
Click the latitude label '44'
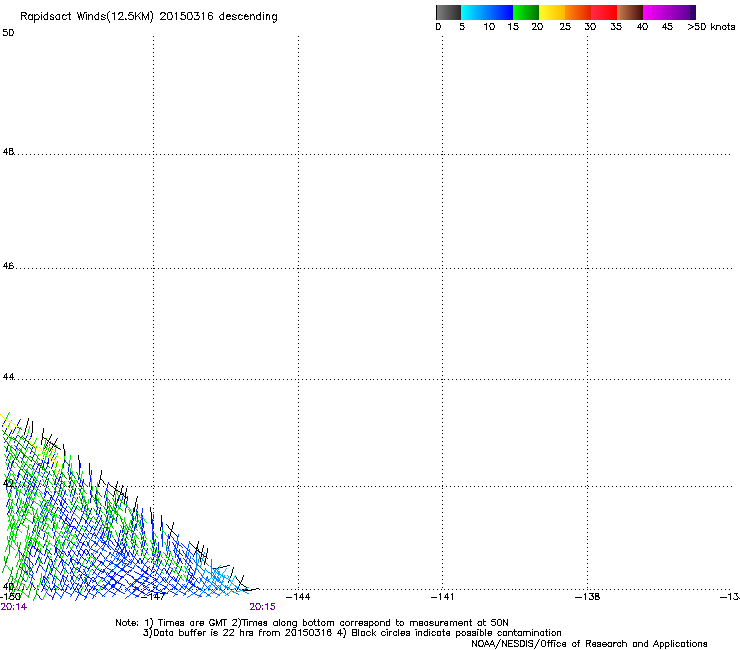pyautogui.click(x=8, y=377)
